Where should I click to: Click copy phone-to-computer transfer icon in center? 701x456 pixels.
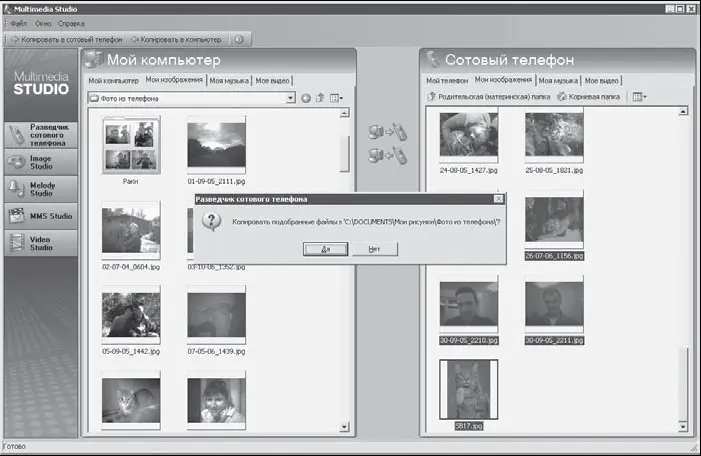pyautogui.click(x=387, y=156)
